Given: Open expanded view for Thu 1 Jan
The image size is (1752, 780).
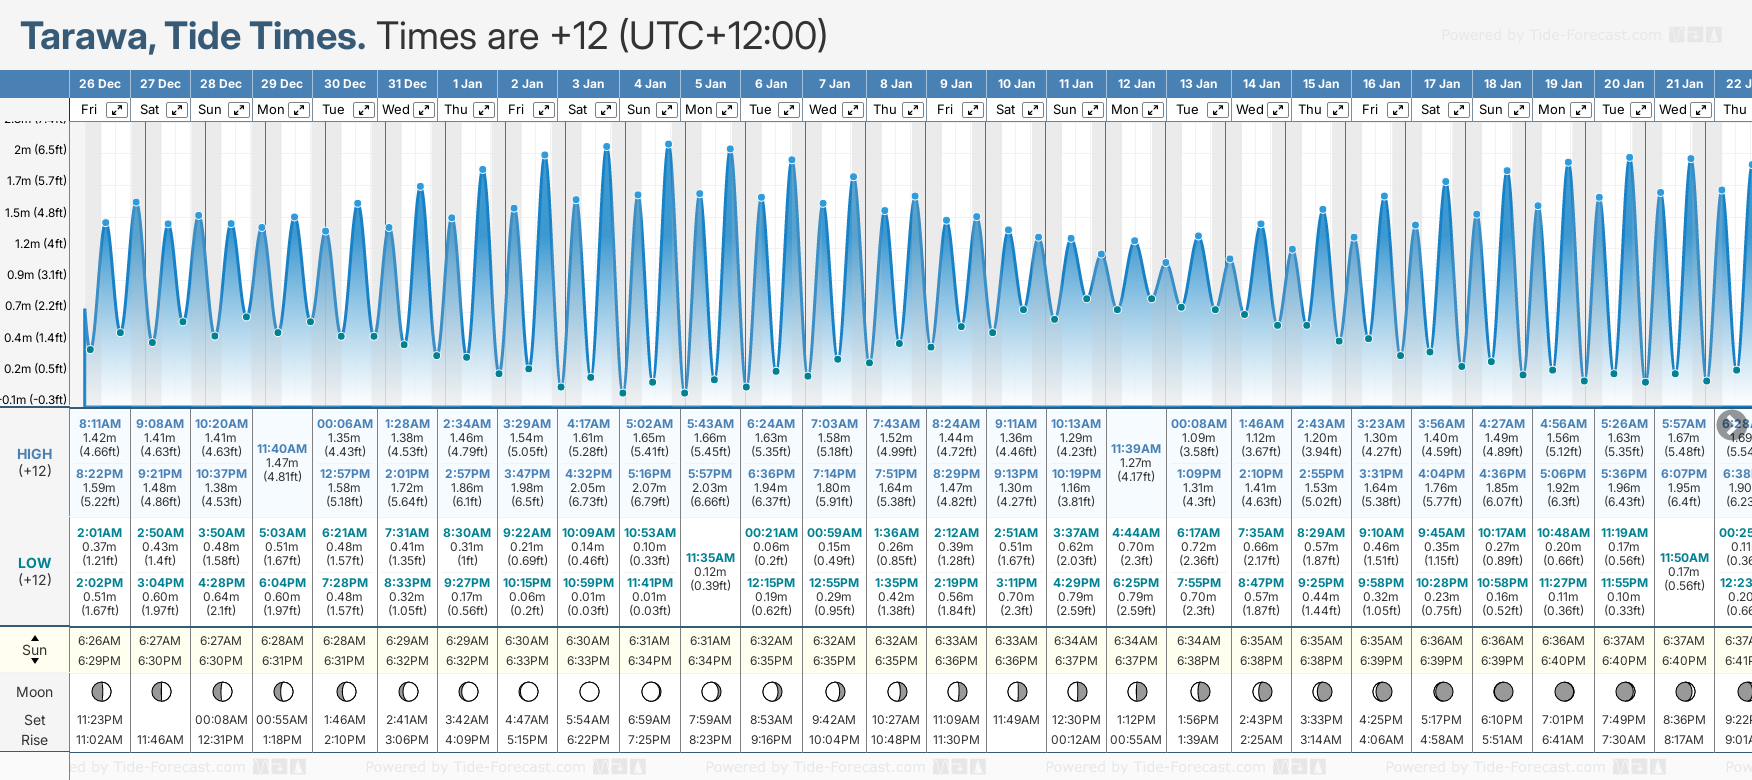Looking at the screenshot, I should pos(484,110).
